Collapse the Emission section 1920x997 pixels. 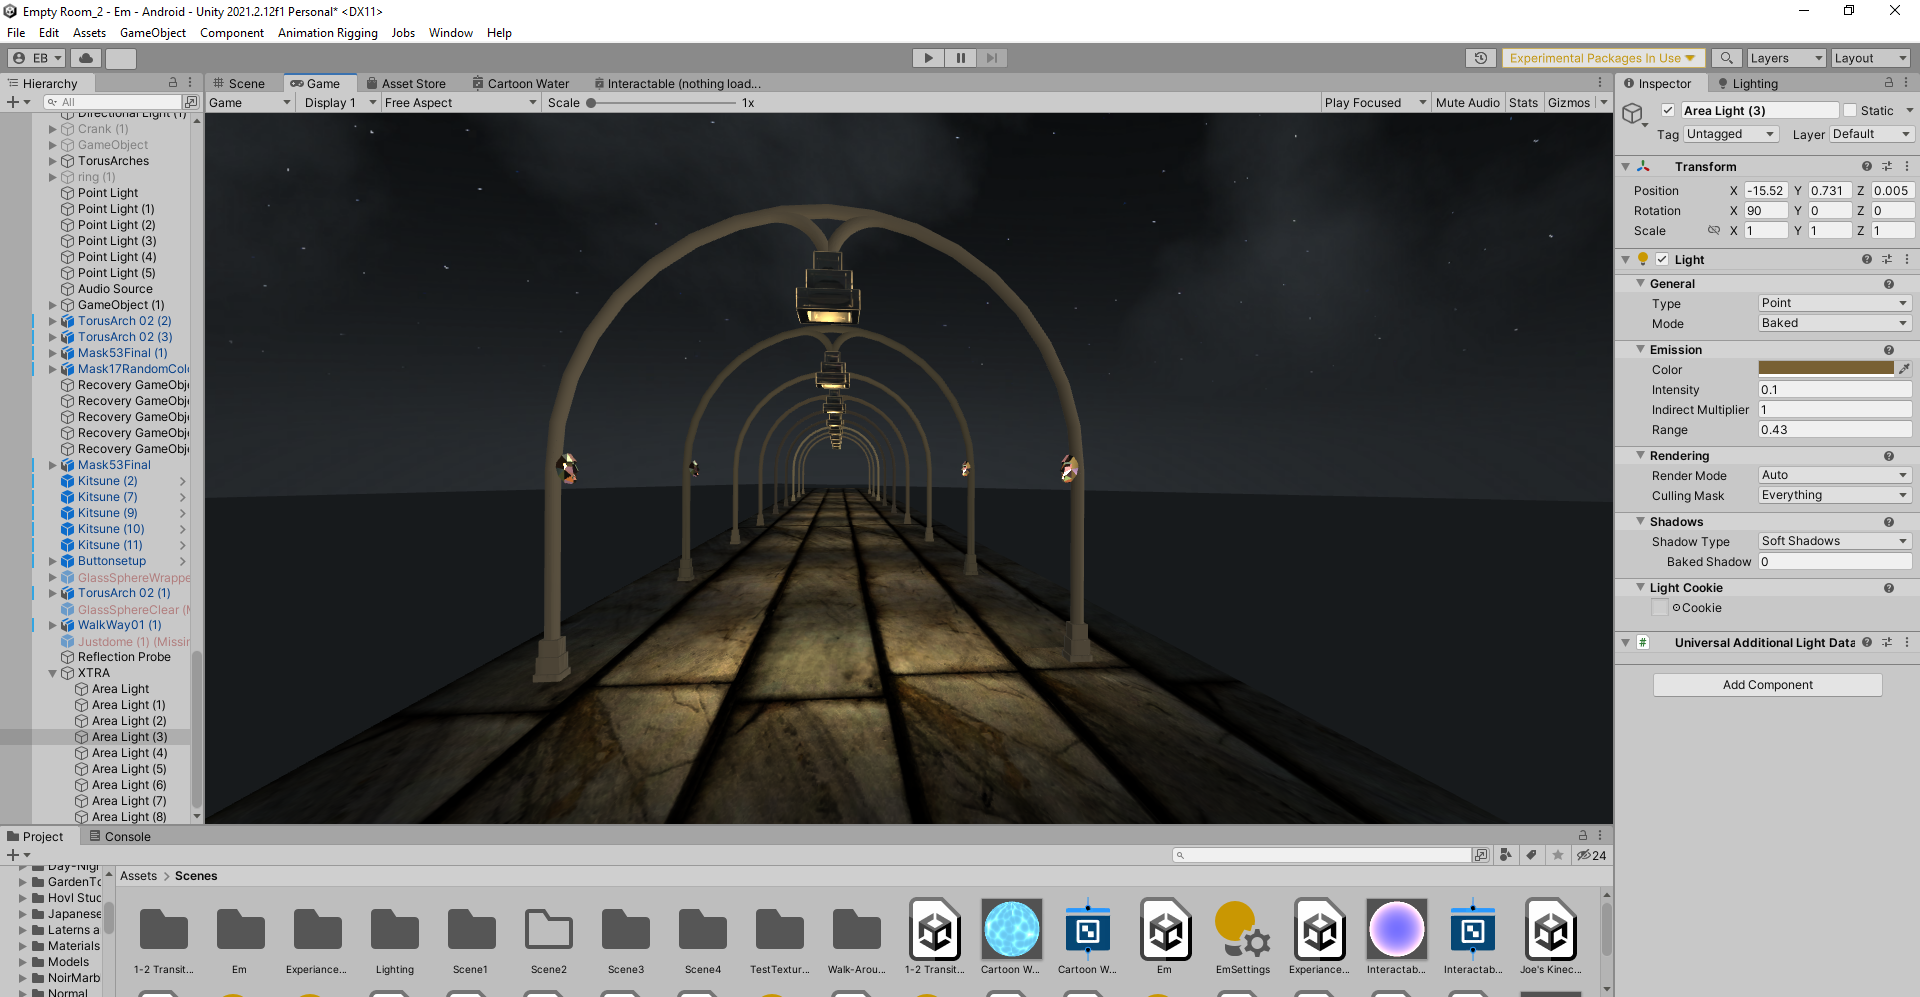pos(1640,349)
